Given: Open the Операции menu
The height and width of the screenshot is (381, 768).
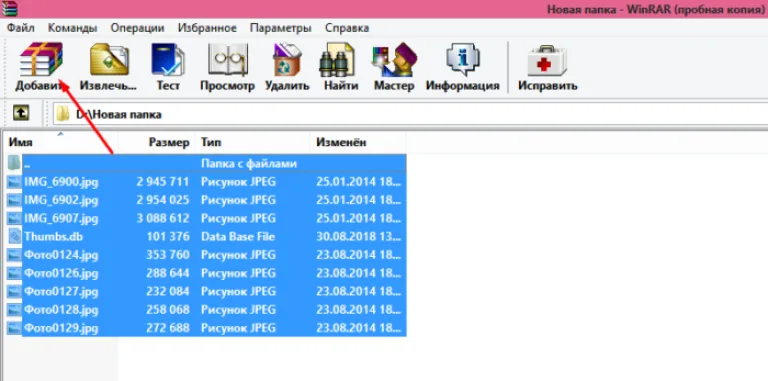Looking at the screenshot, I should (x=137, y=28).
